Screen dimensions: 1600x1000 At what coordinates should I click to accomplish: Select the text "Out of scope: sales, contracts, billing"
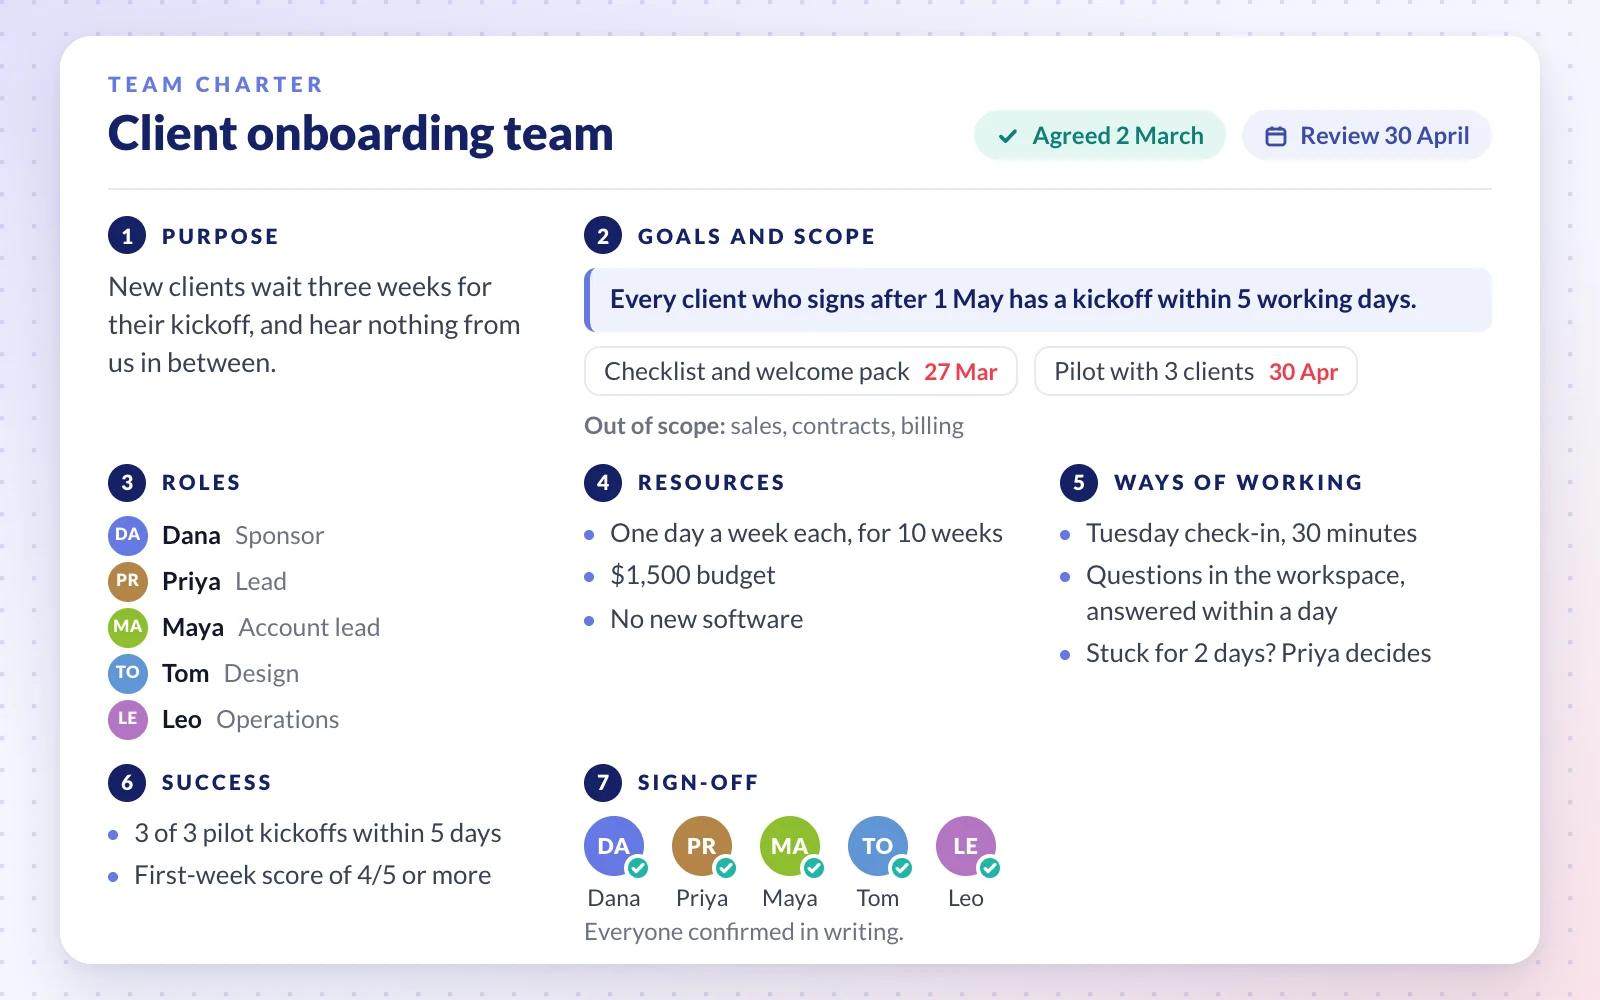(x=774, y=426)
